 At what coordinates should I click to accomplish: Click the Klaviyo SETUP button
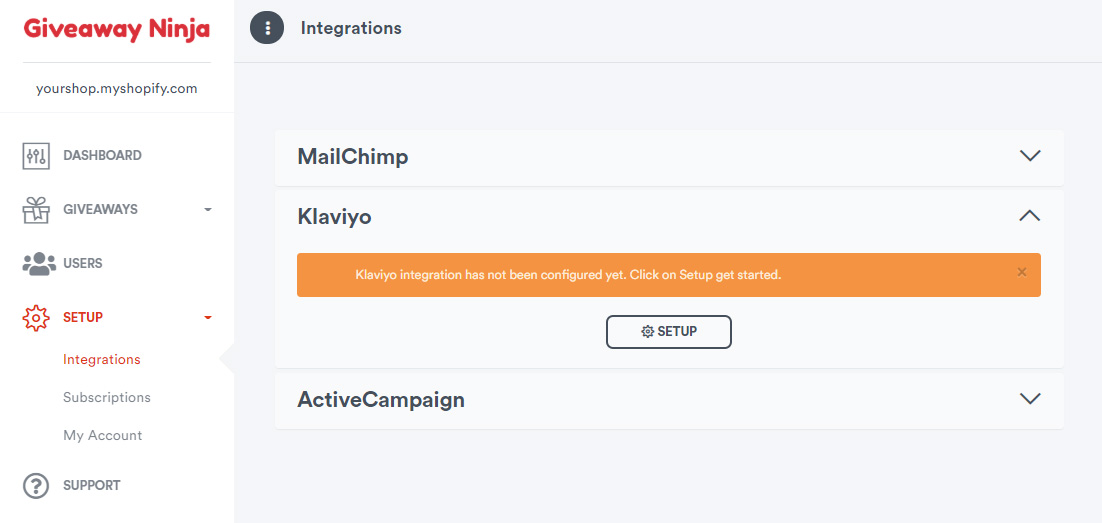pyautogui.click(x=668, y=332)
